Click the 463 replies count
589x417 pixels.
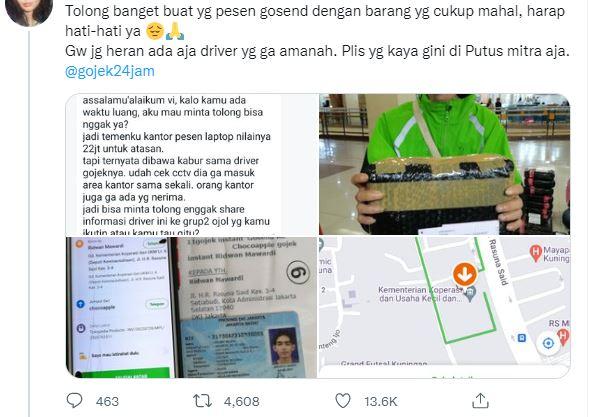(107, 402)
